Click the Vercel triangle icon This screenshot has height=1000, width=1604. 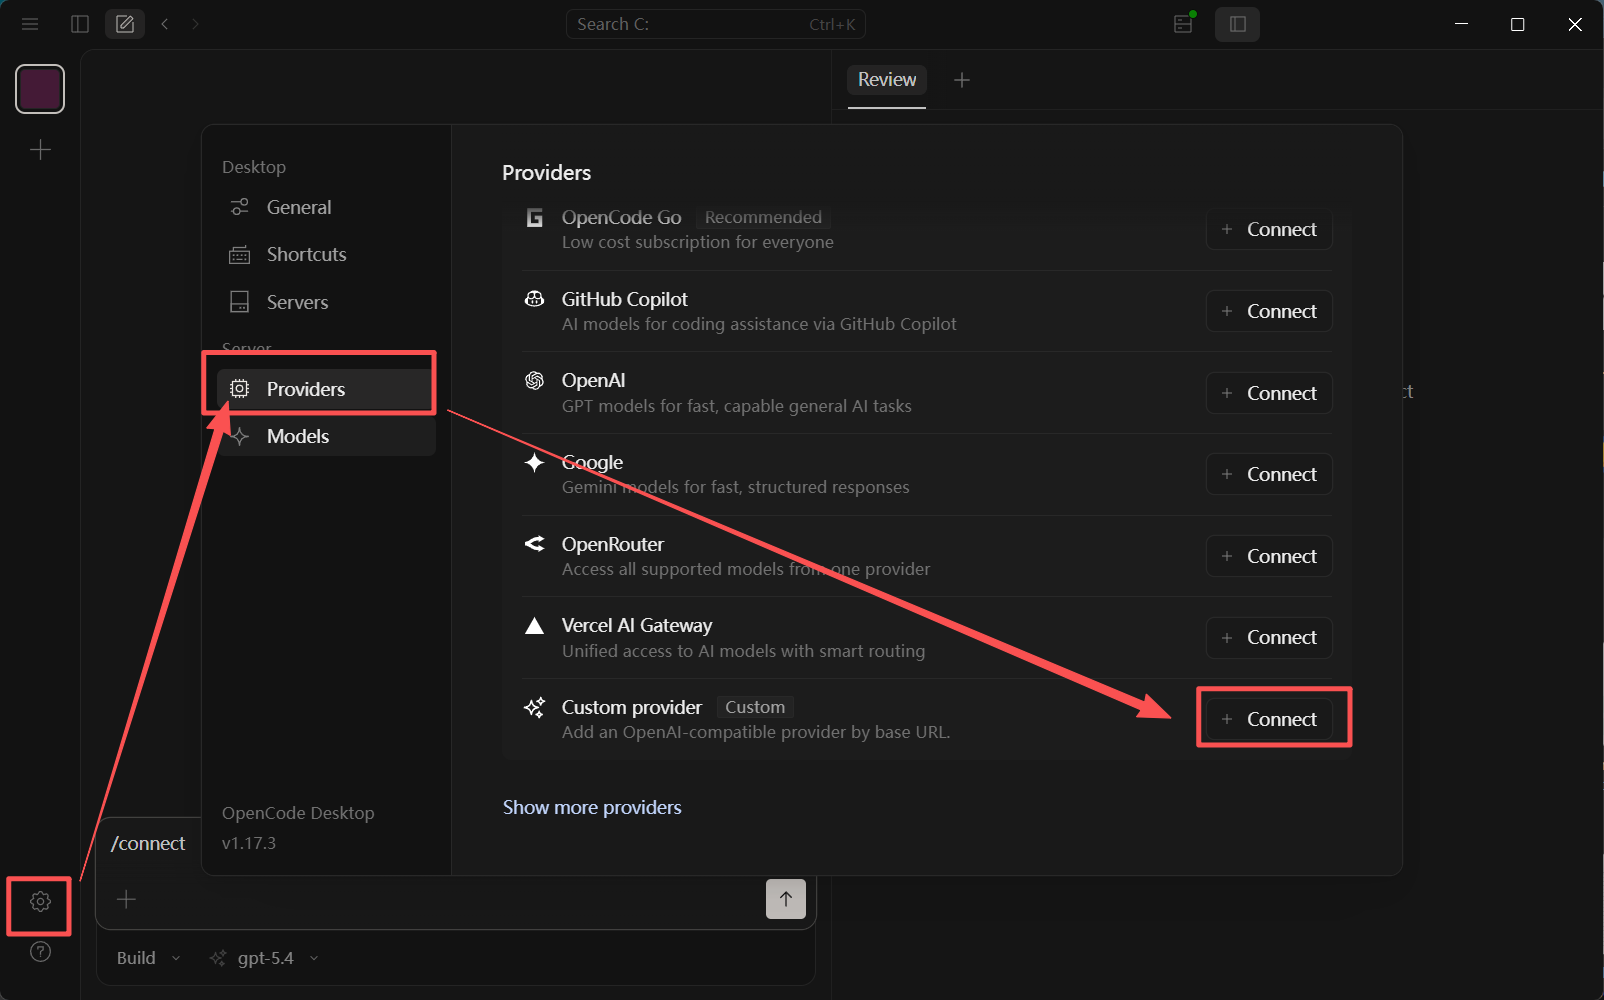coord(535,626)
